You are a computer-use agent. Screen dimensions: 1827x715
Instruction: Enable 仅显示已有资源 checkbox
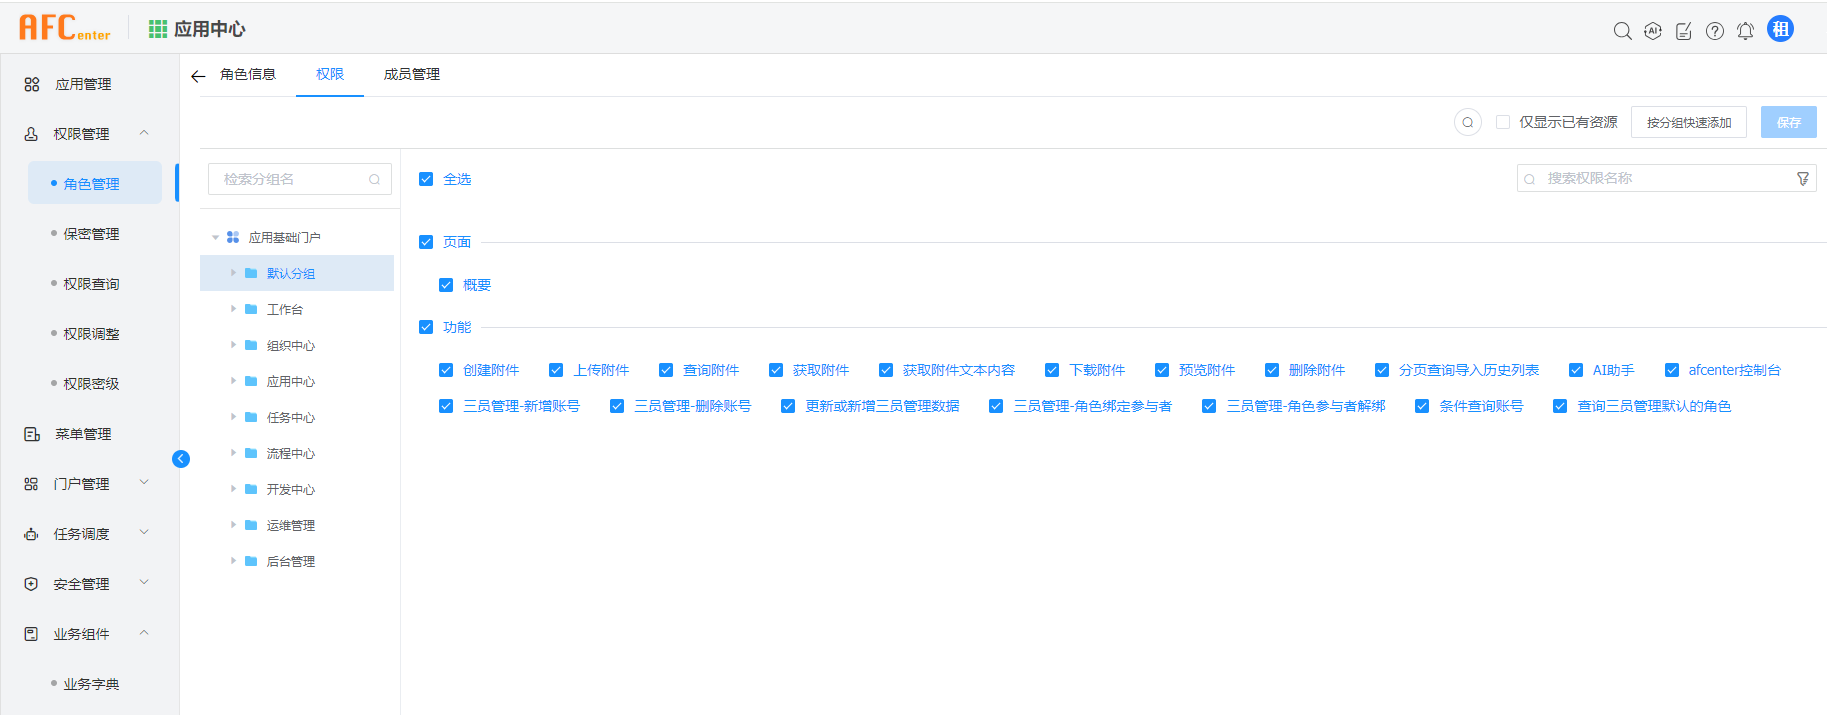pyautogui.click(x=1503, y=122)
